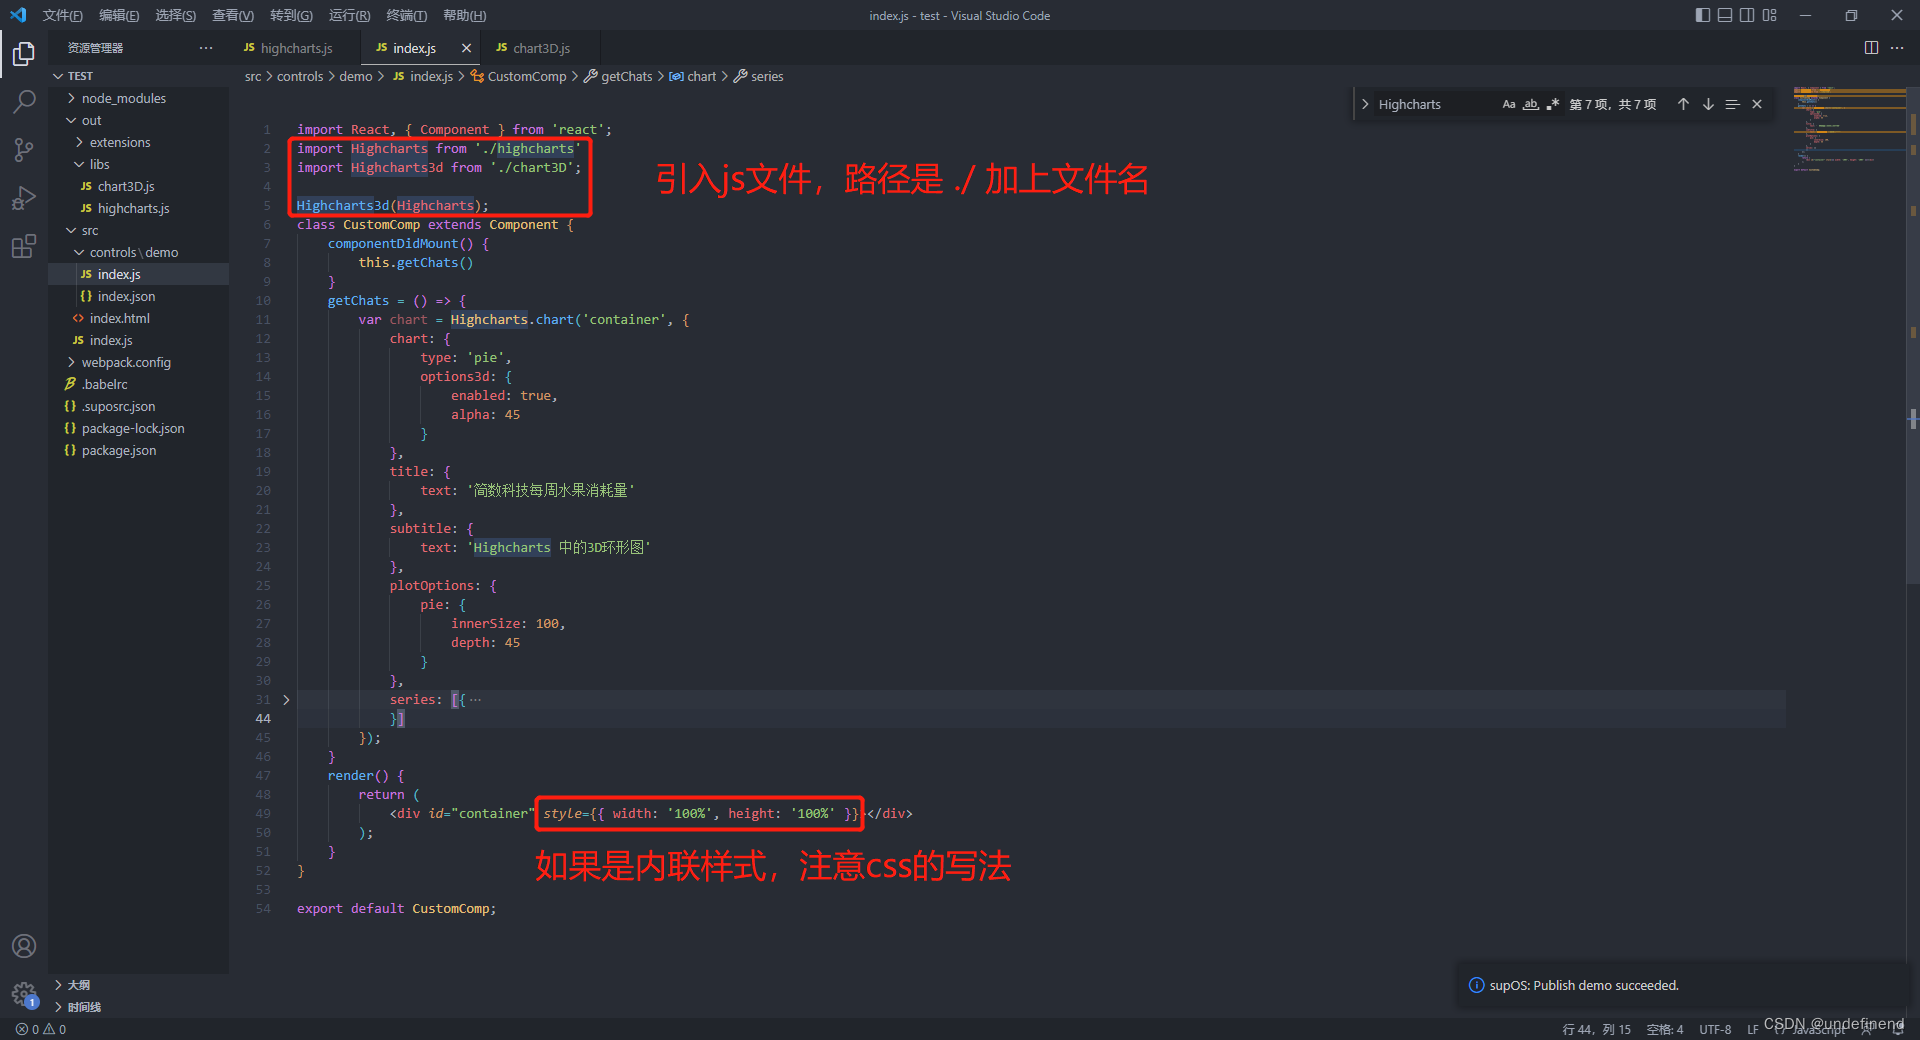
Task: Open index.json file
Action: [x=138, y=296]
